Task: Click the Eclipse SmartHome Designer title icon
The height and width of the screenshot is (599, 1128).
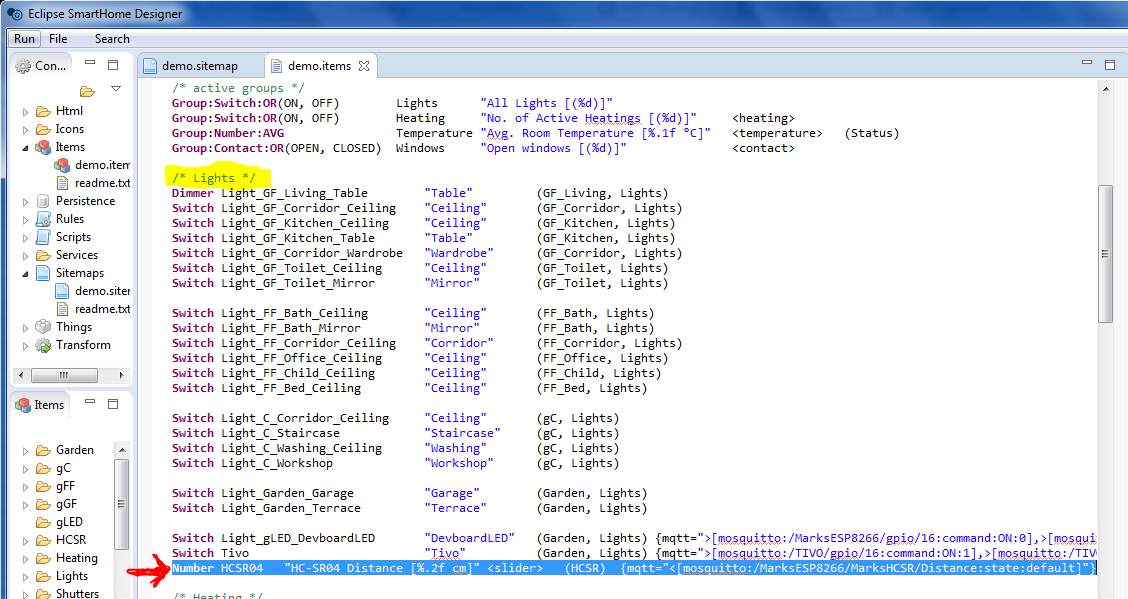Action: (14, 14)
